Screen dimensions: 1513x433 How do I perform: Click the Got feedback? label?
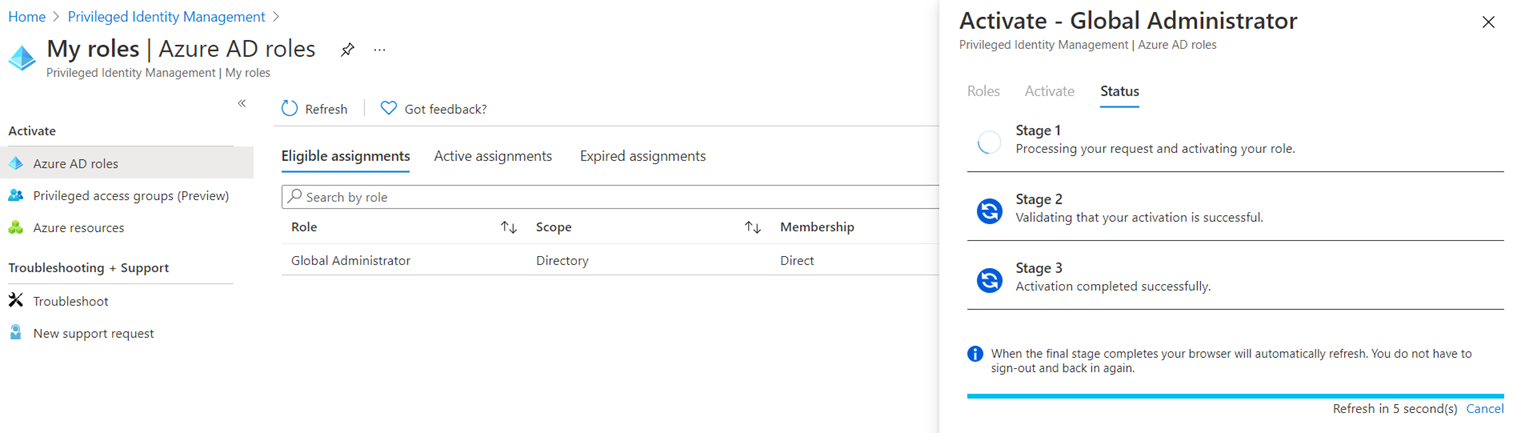click(445, 109)
